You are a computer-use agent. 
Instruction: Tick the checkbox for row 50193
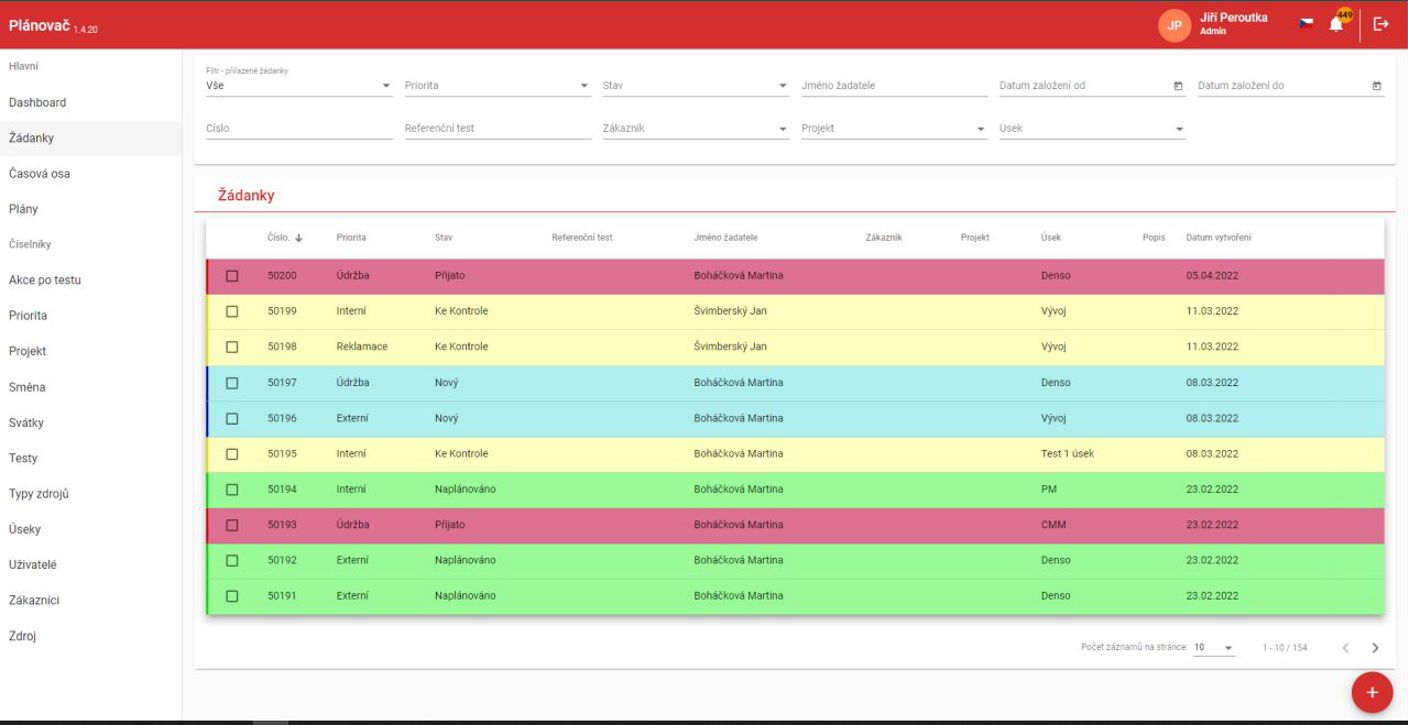pyautogui.click(x=232, y=525)
